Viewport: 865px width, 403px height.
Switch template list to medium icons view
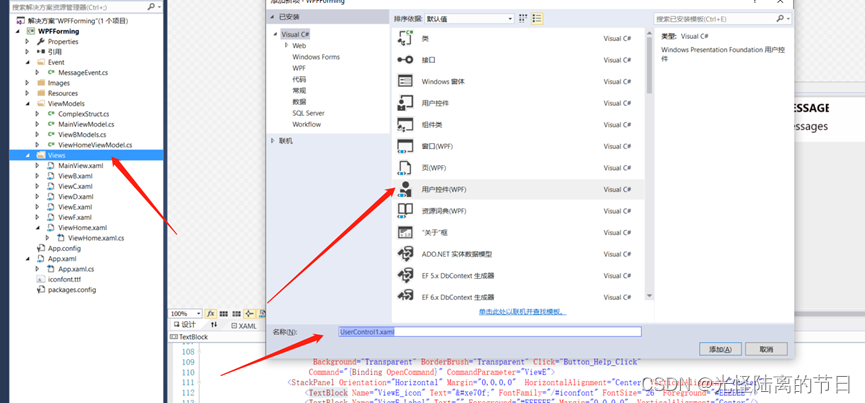point(537,18)
